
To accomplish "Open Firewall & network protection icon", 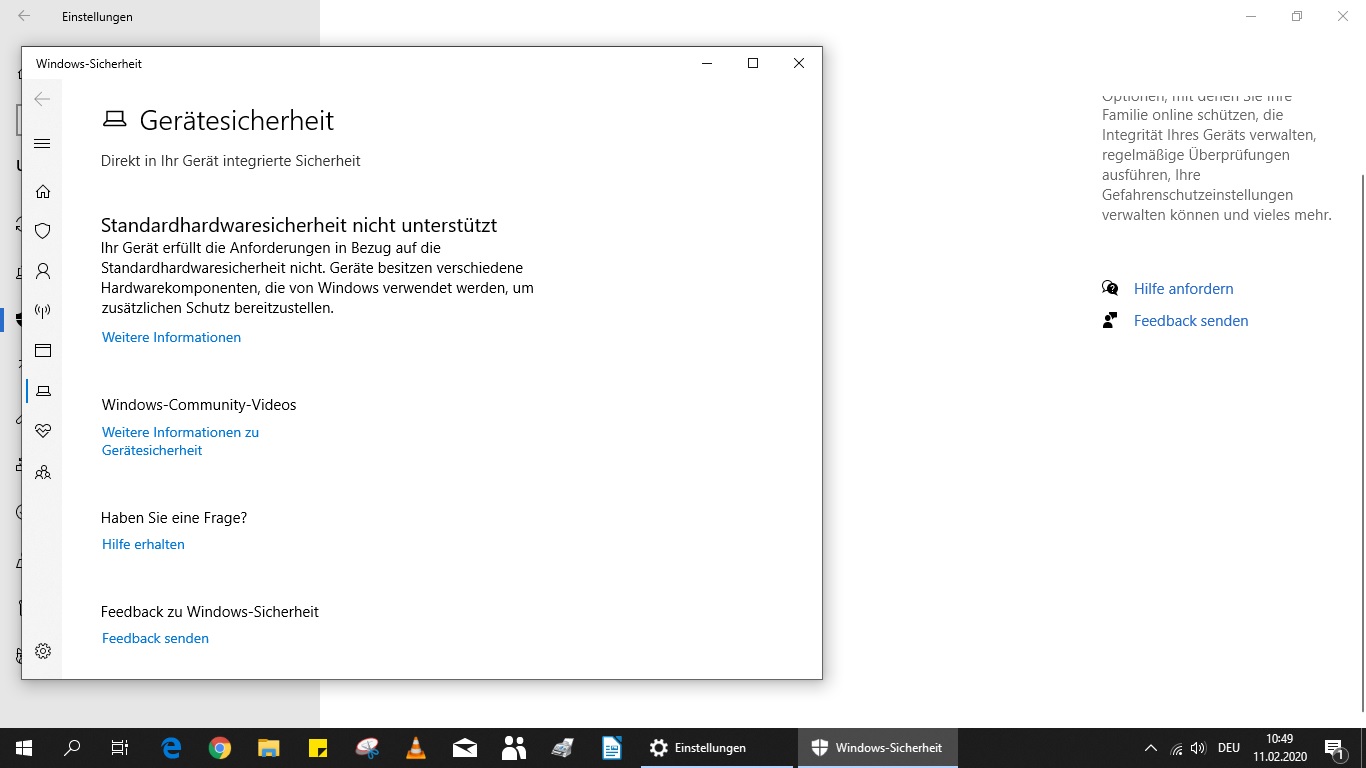I will coord(42,311).
